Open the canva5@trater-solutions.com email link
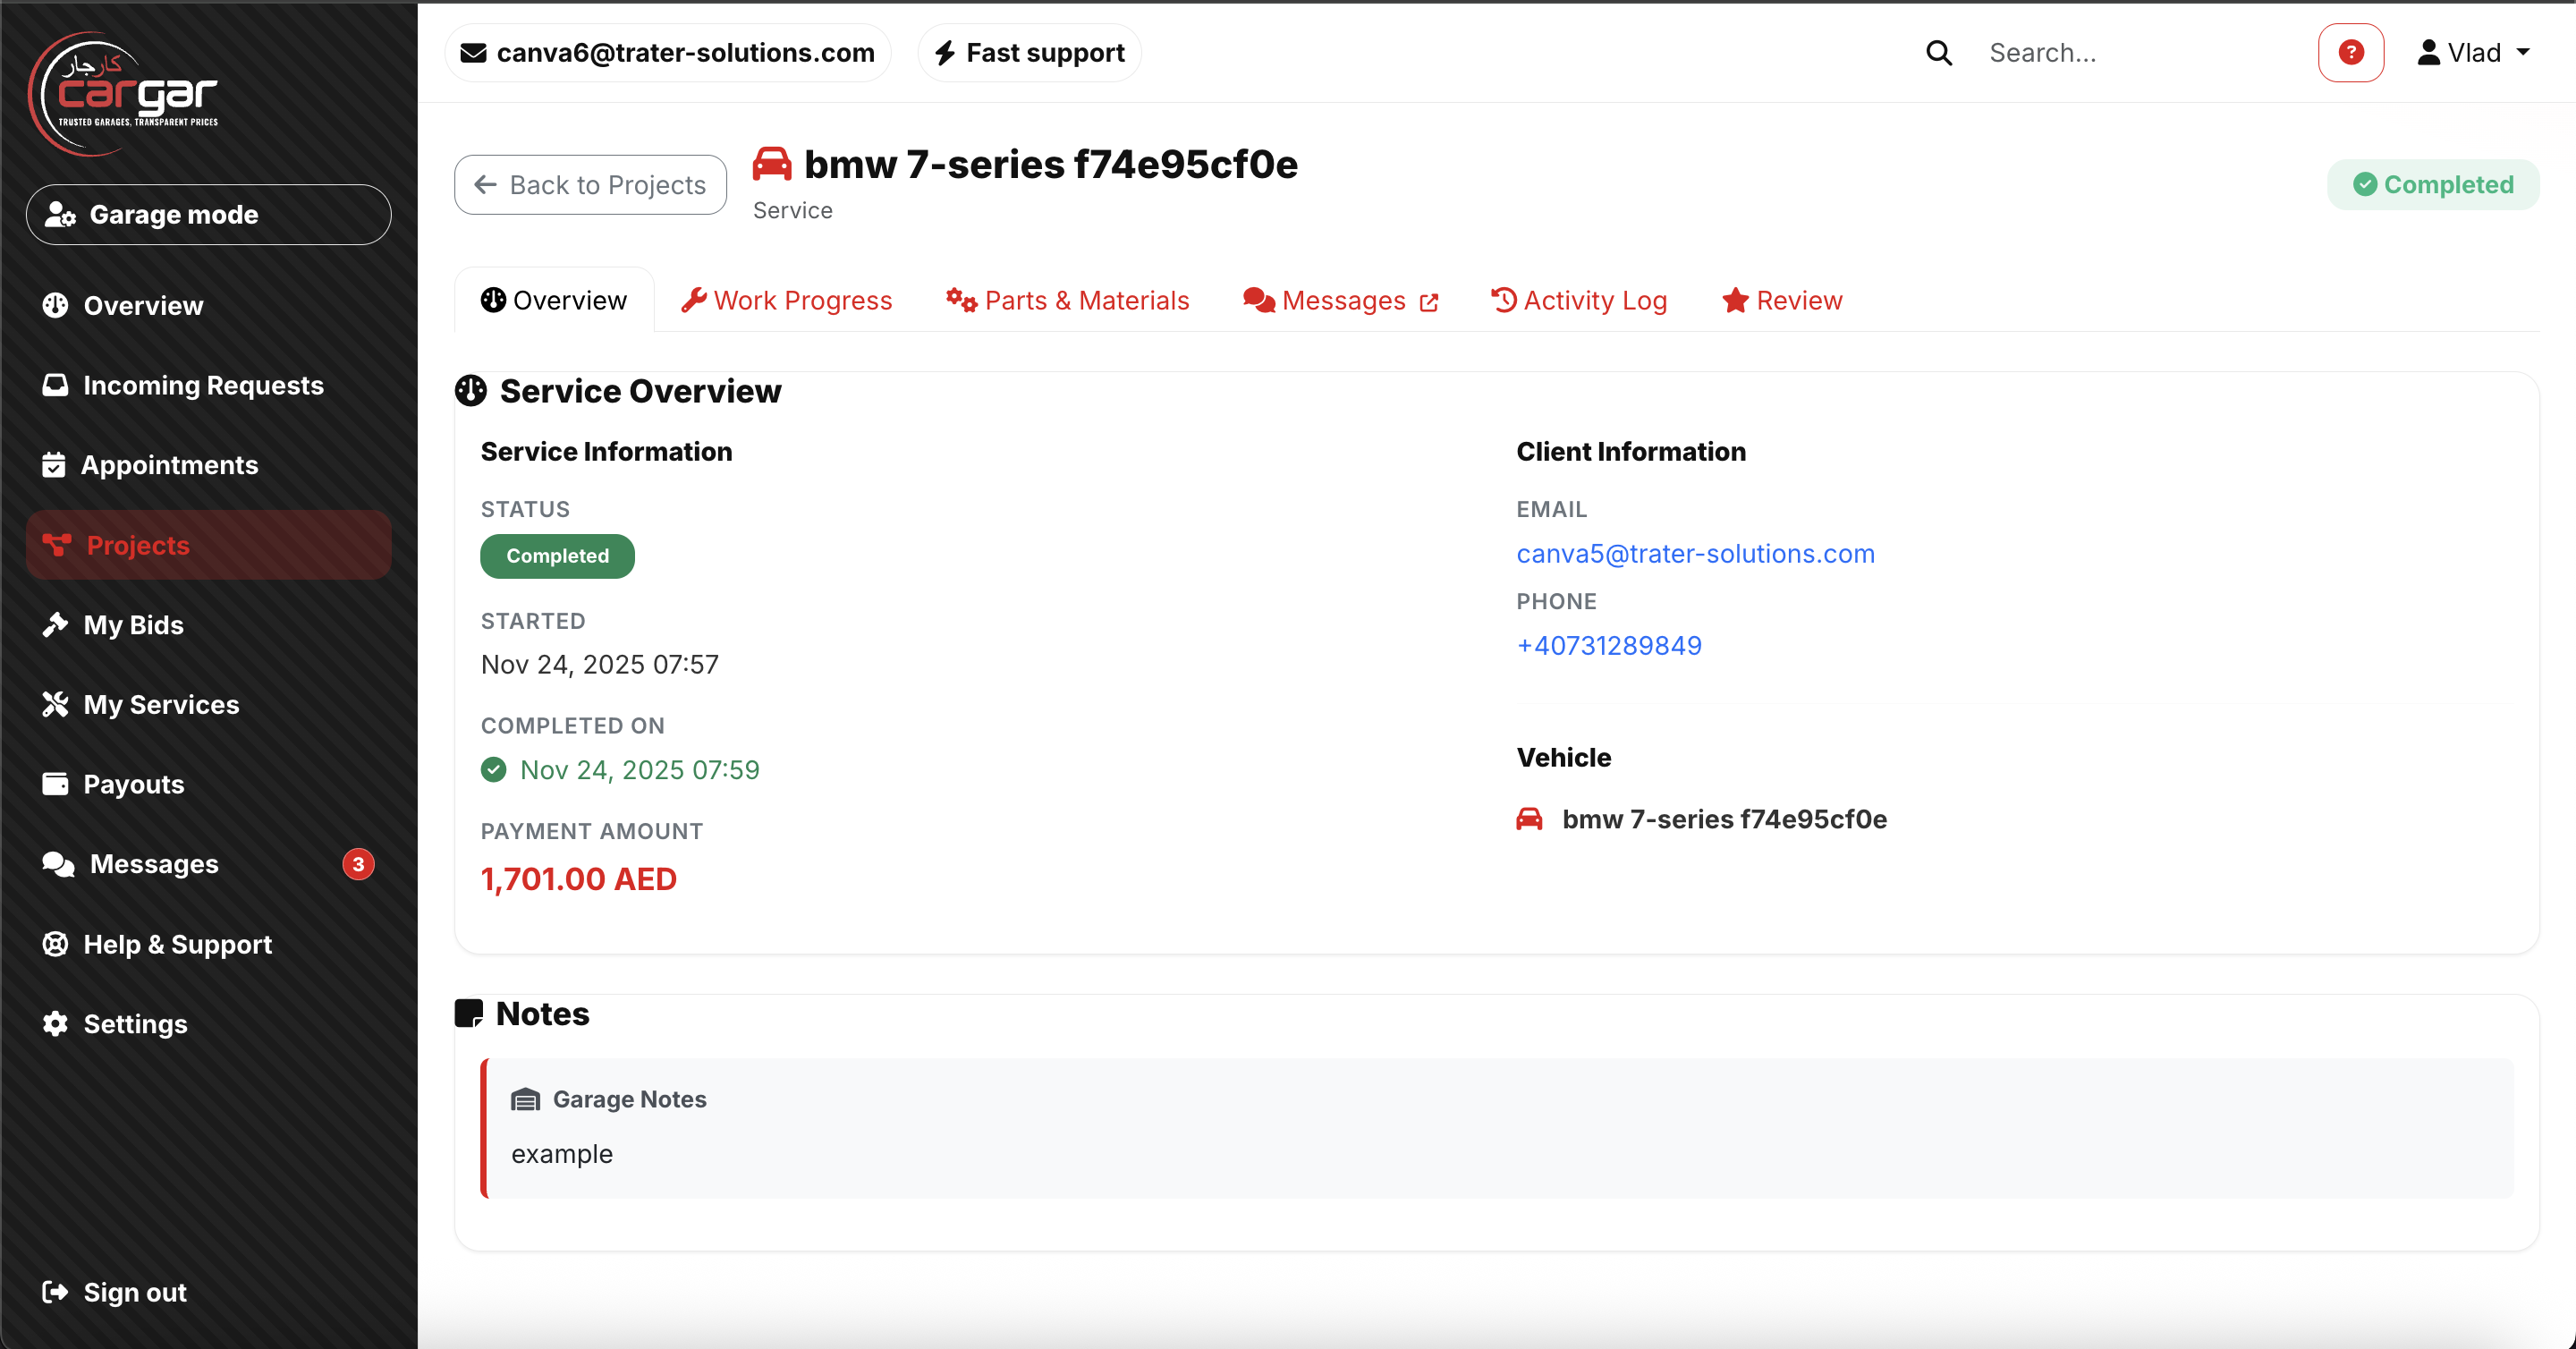The height and width of the screenshot is (1349, 2576). (x=1696, y=553)
